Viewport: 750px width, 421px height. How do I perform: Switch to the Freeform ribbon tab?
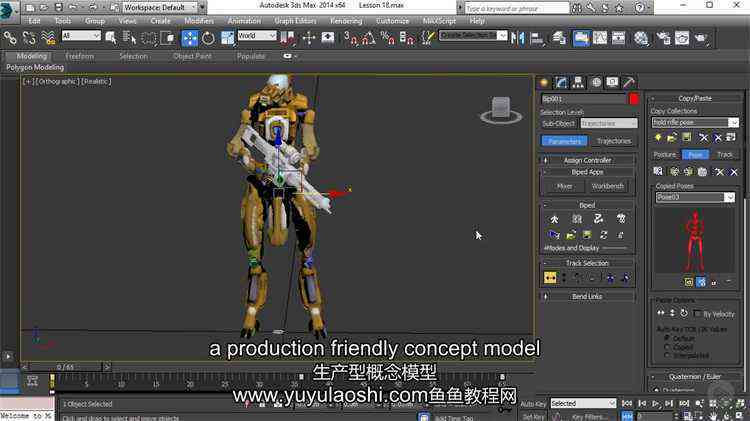80,56
